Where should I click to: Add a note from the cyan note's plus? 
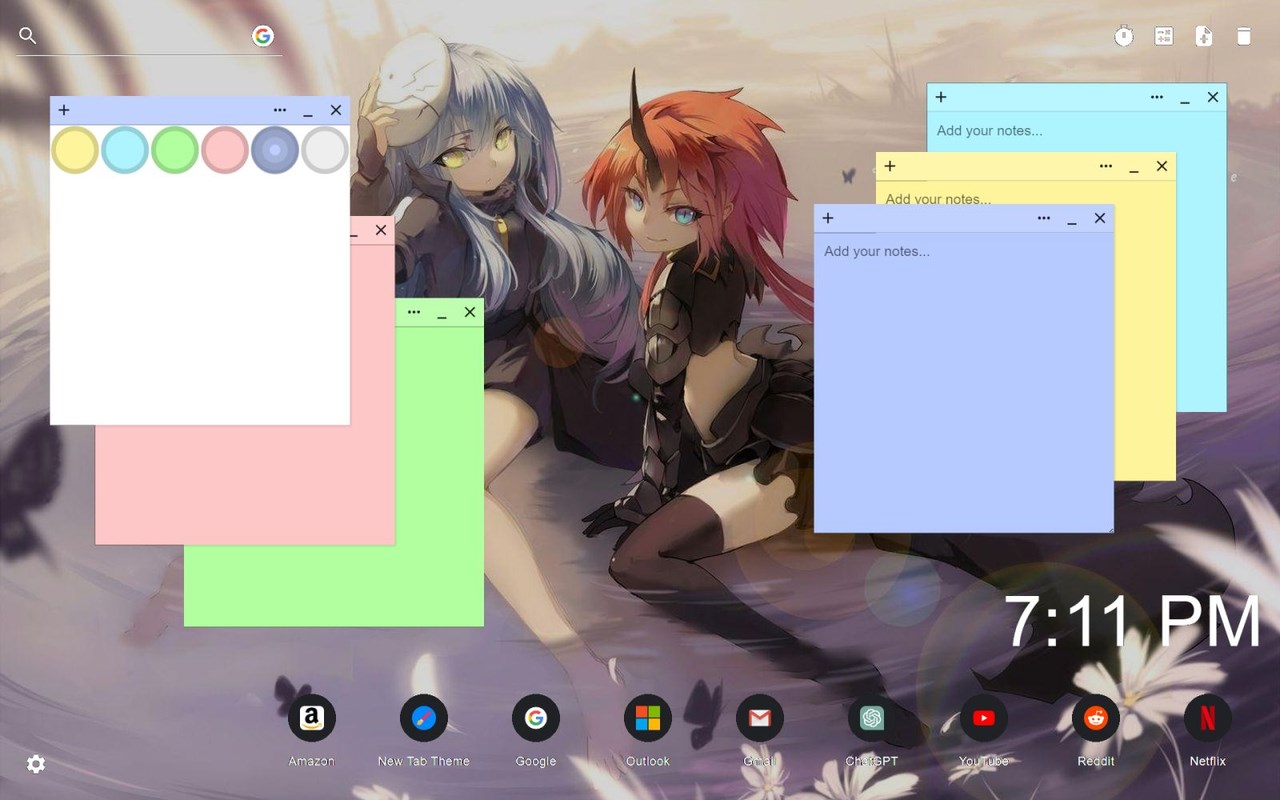941,97
